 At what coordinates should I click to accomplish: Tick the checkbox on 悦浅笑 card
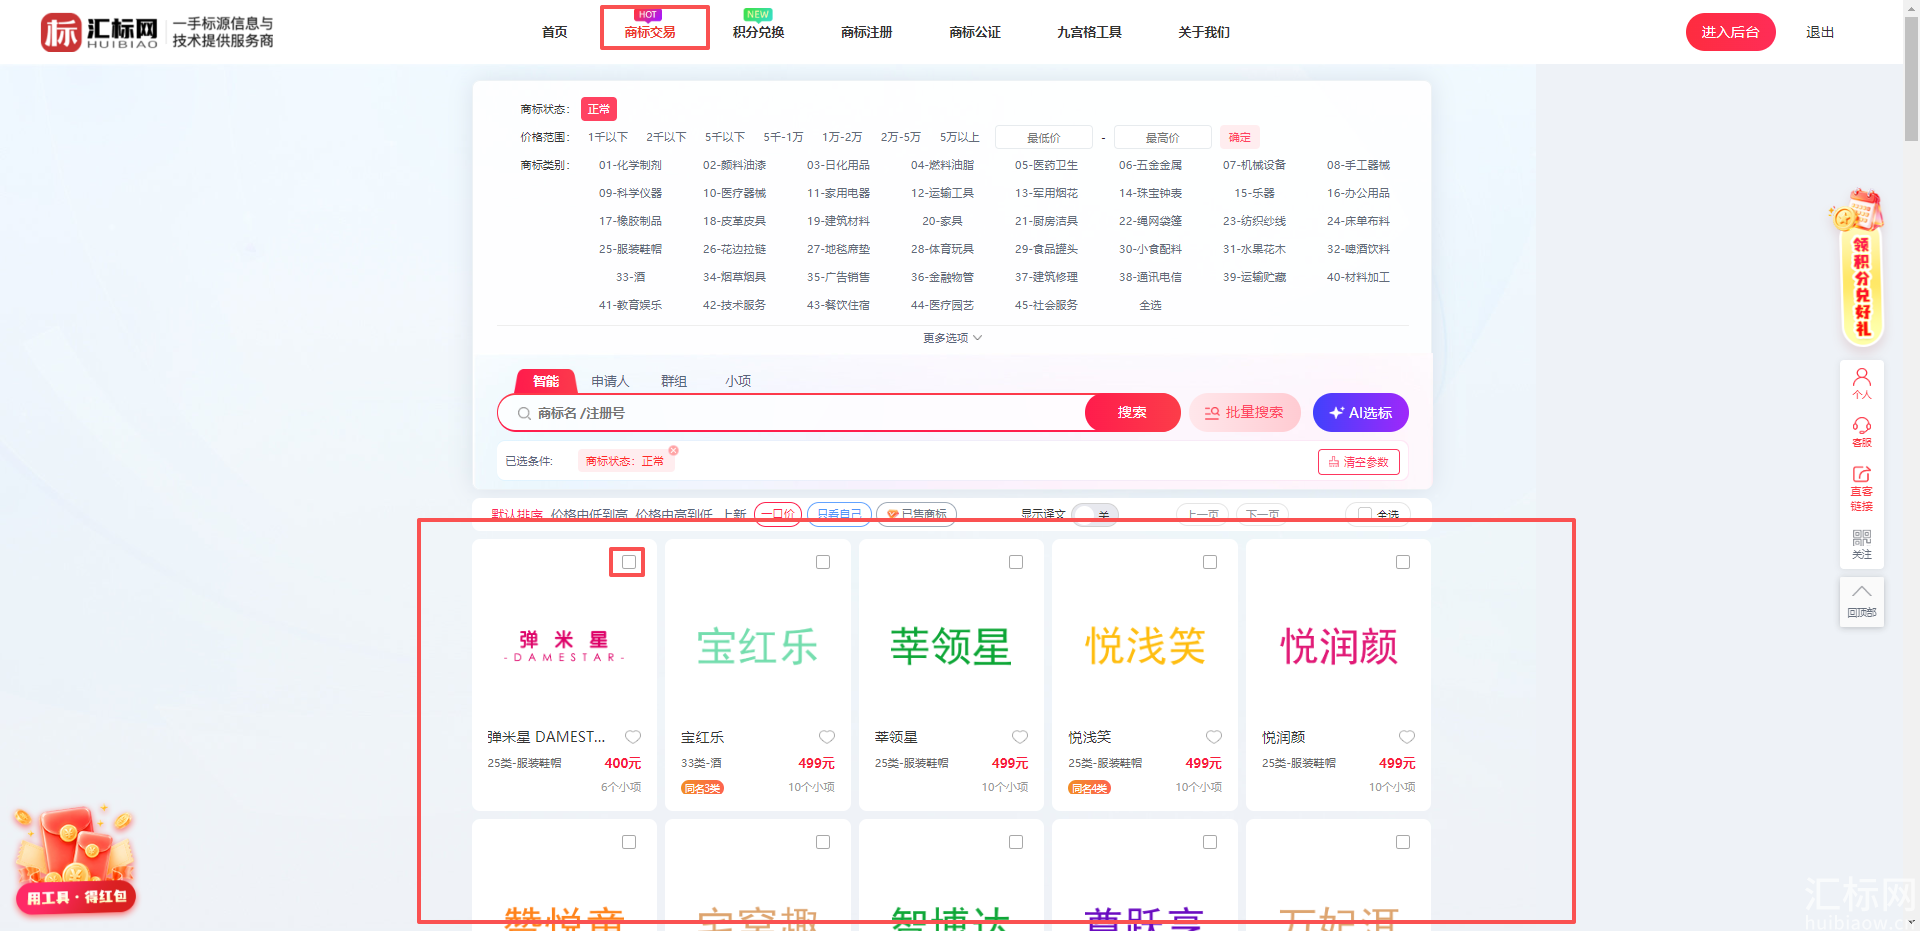point(1210,562)
